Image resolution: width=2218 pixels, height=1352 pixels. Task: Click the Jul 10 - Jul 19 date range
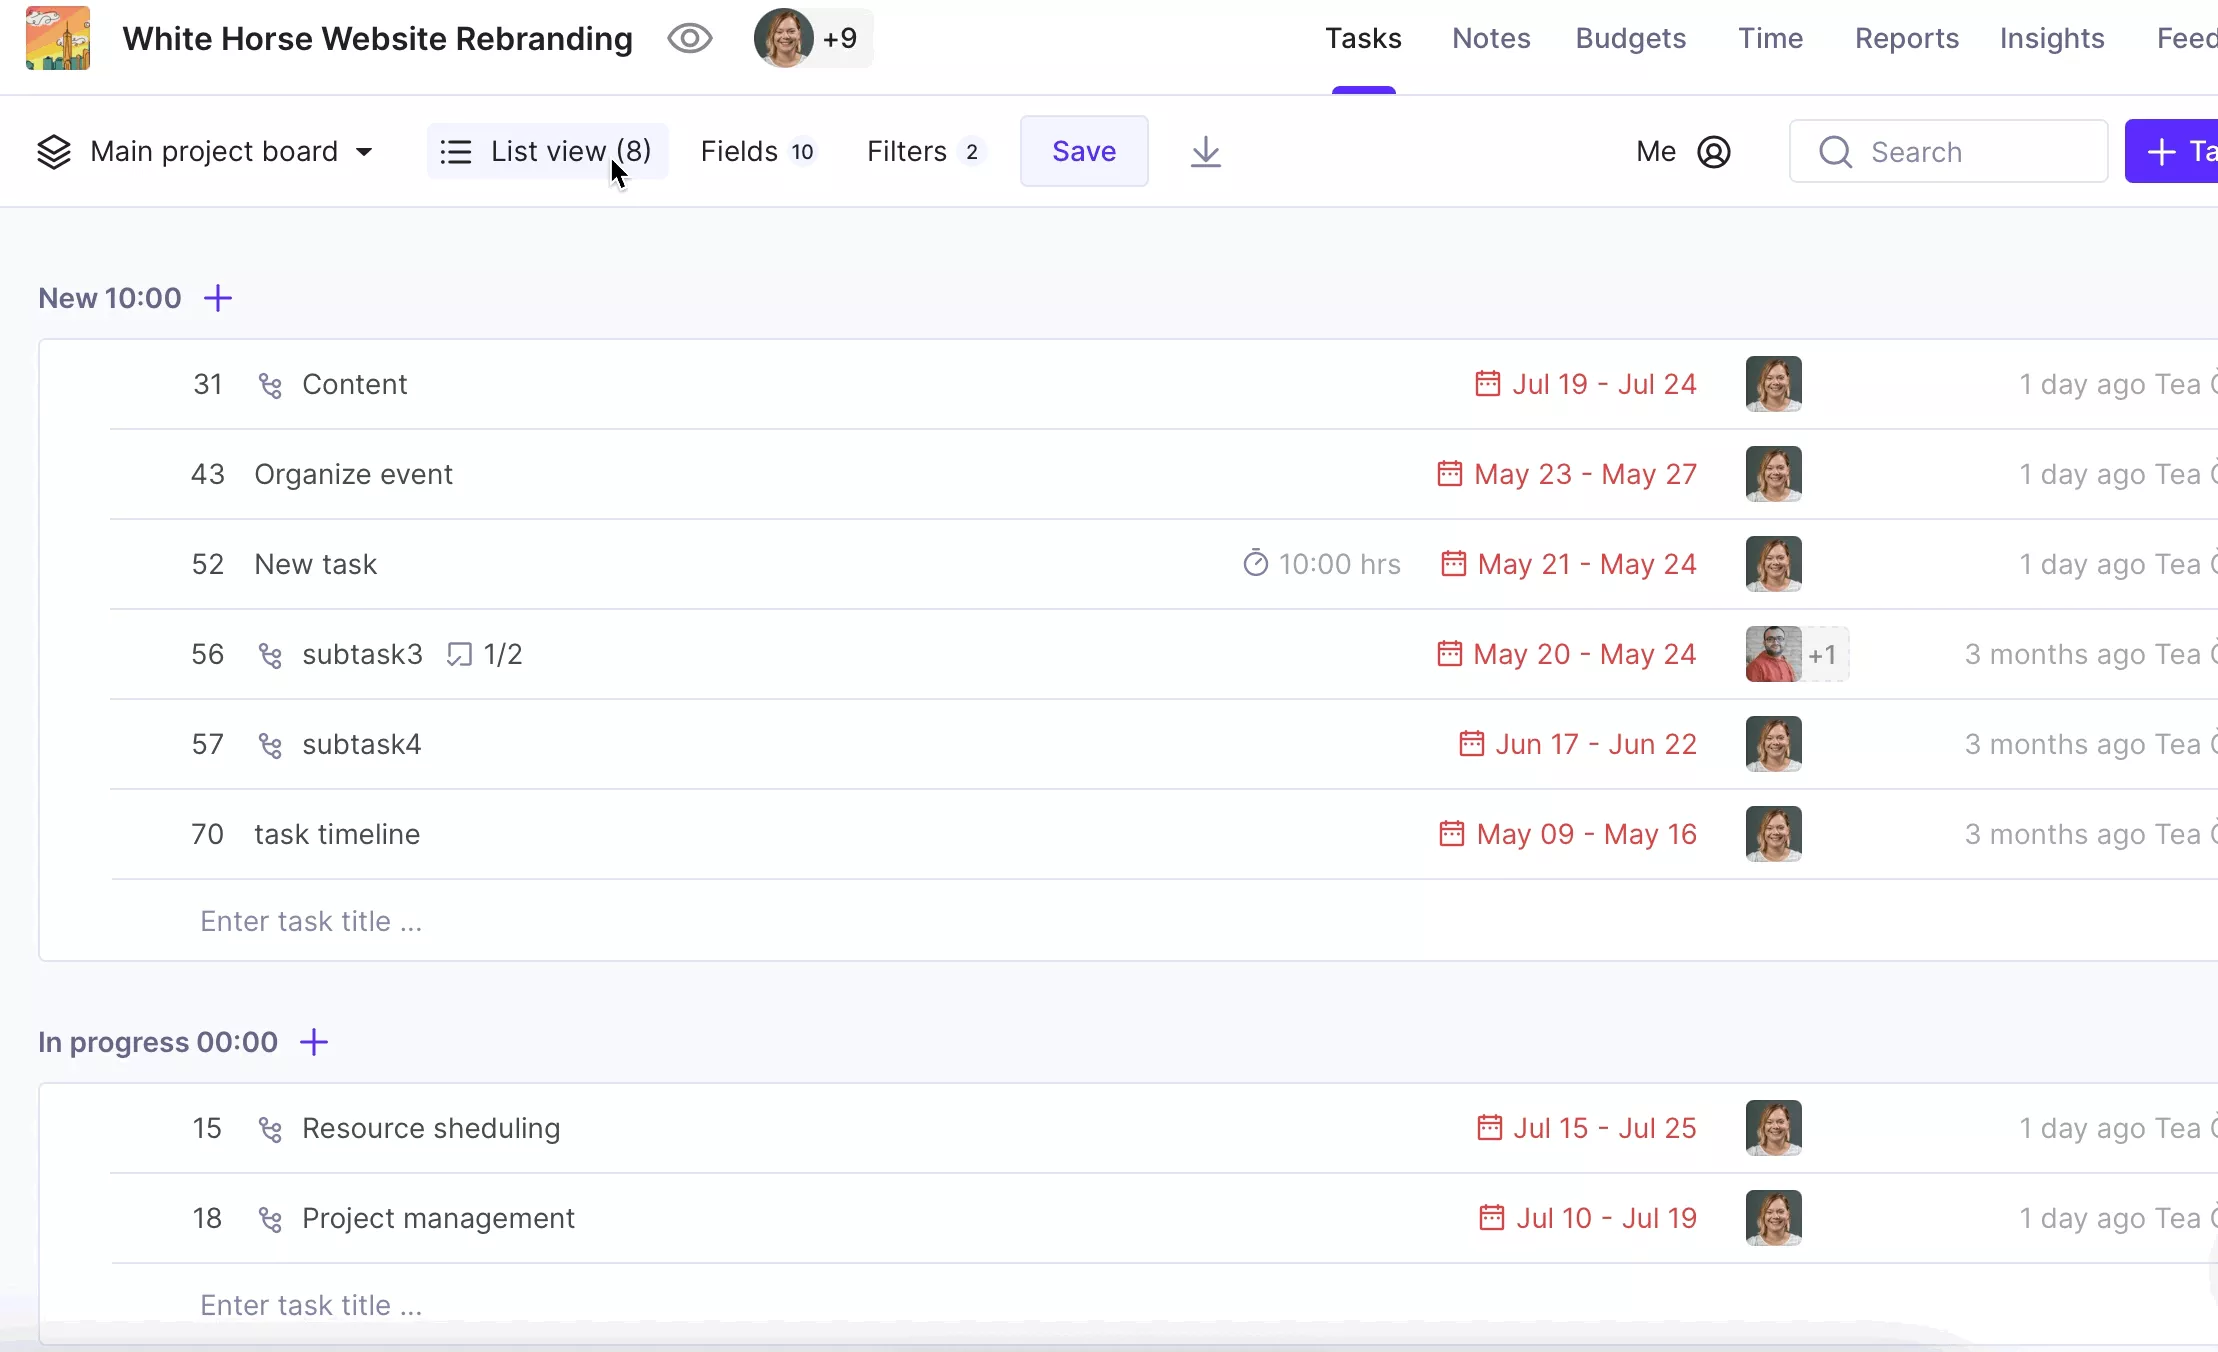(x=1607, y=1218)
